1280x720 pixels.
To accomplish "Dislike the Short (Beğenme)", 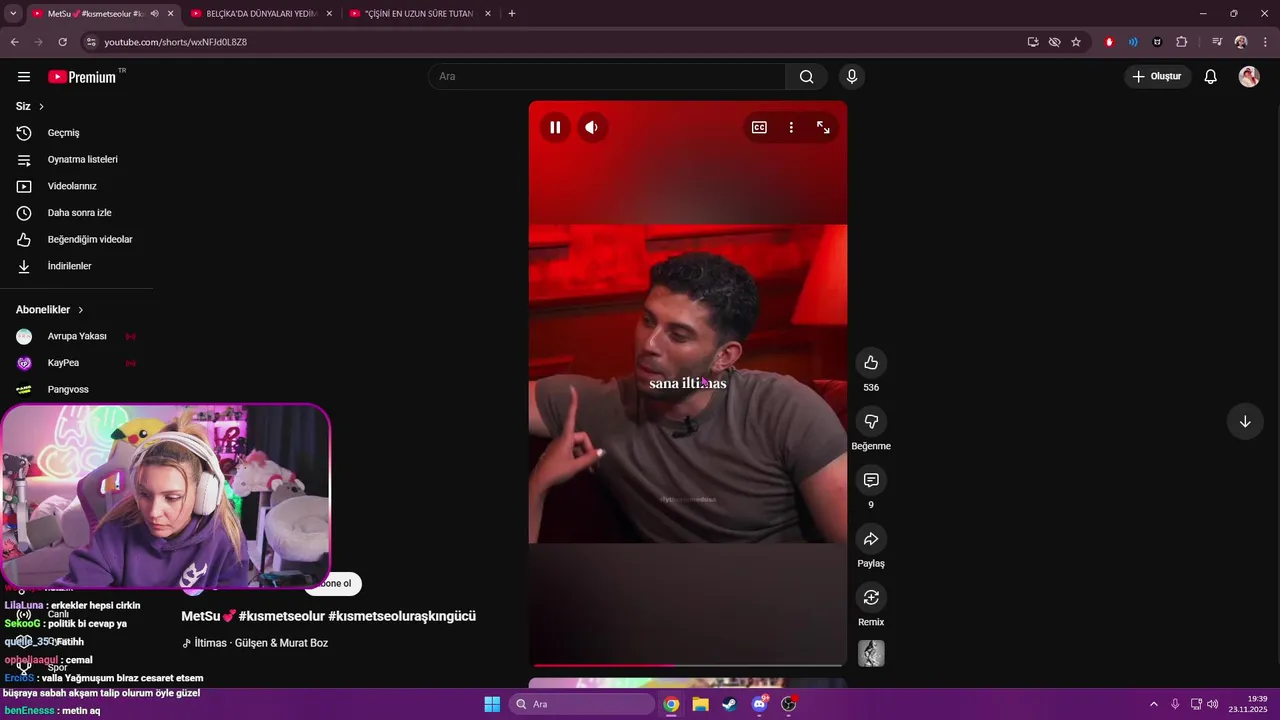I will tap(871, 422).
